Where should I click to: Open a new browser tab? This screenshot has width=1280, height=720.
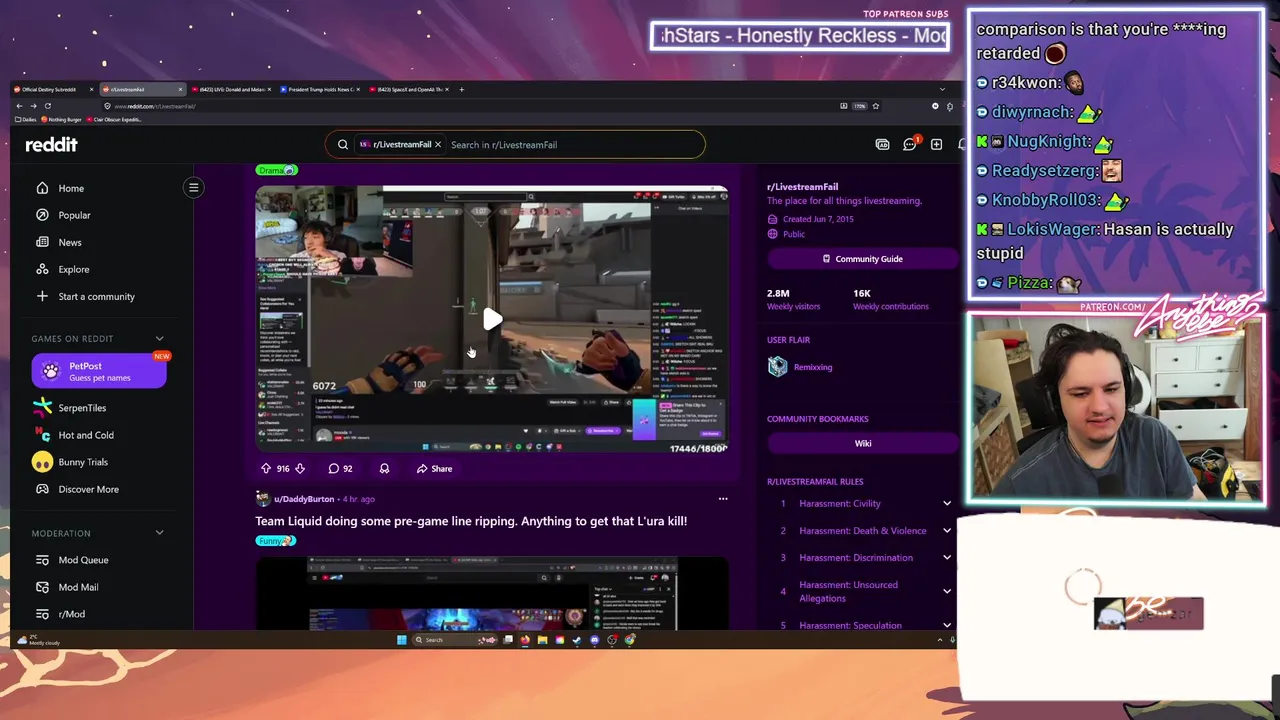pyautogui.click(x=461, y=89)
